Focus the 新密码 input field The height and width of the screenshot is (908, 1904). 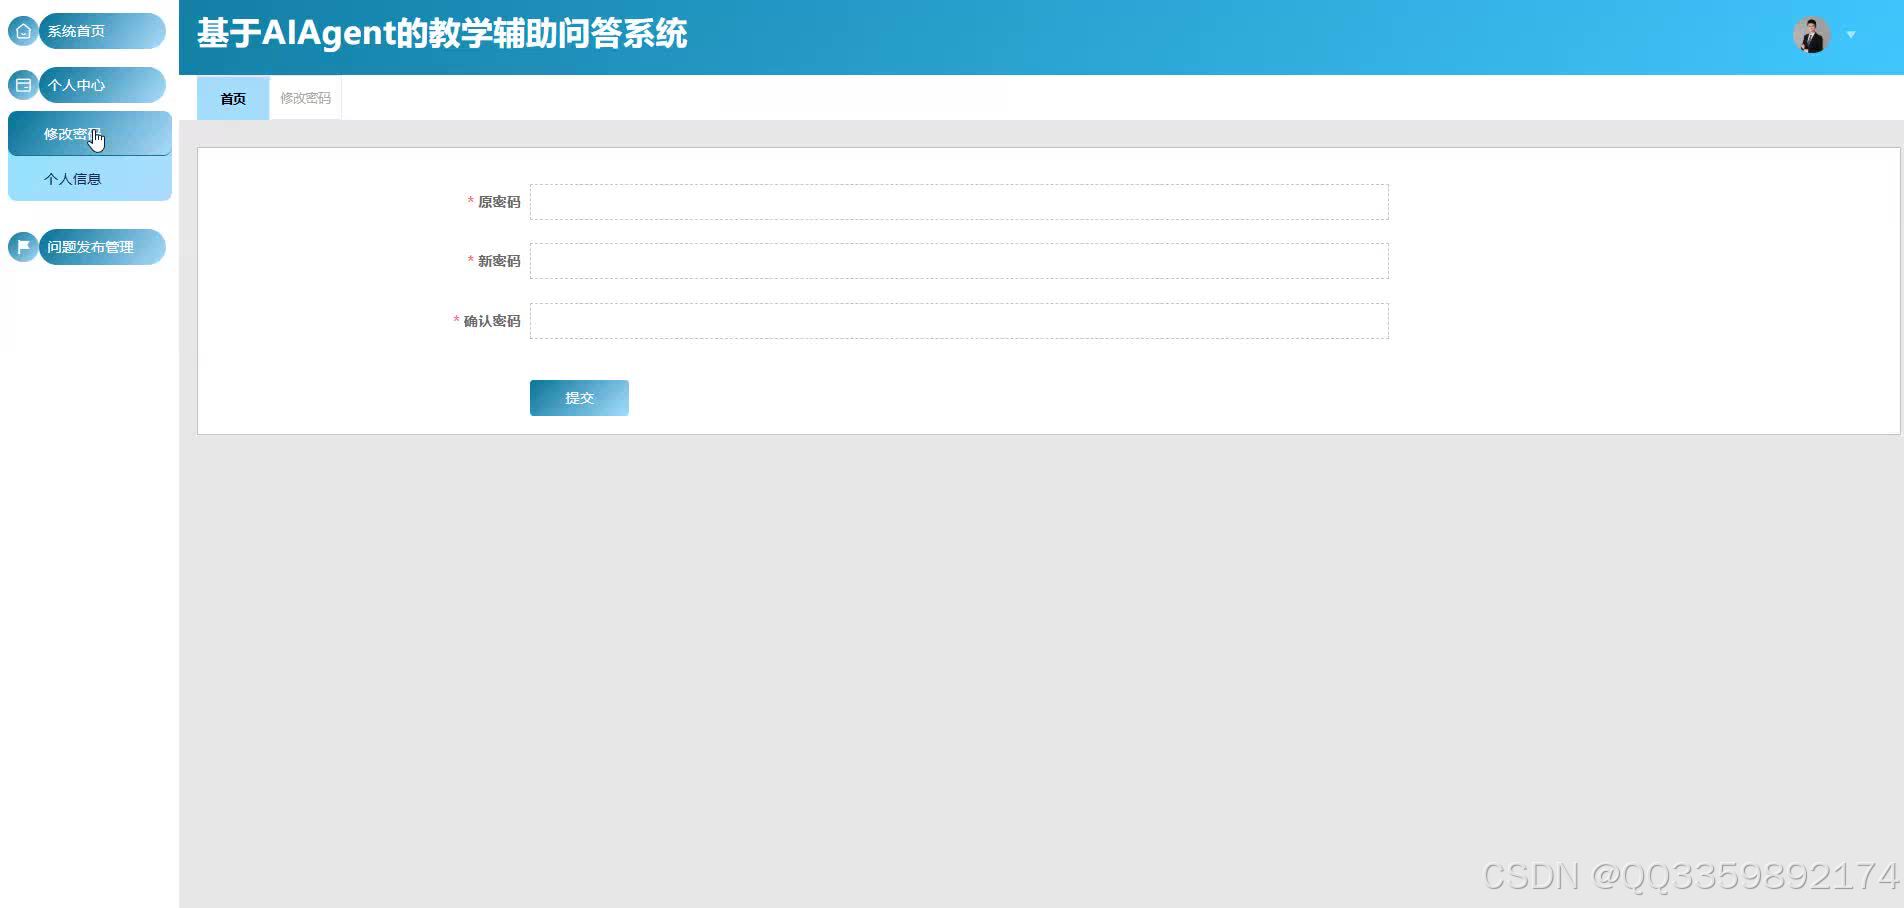coord(959,261)
